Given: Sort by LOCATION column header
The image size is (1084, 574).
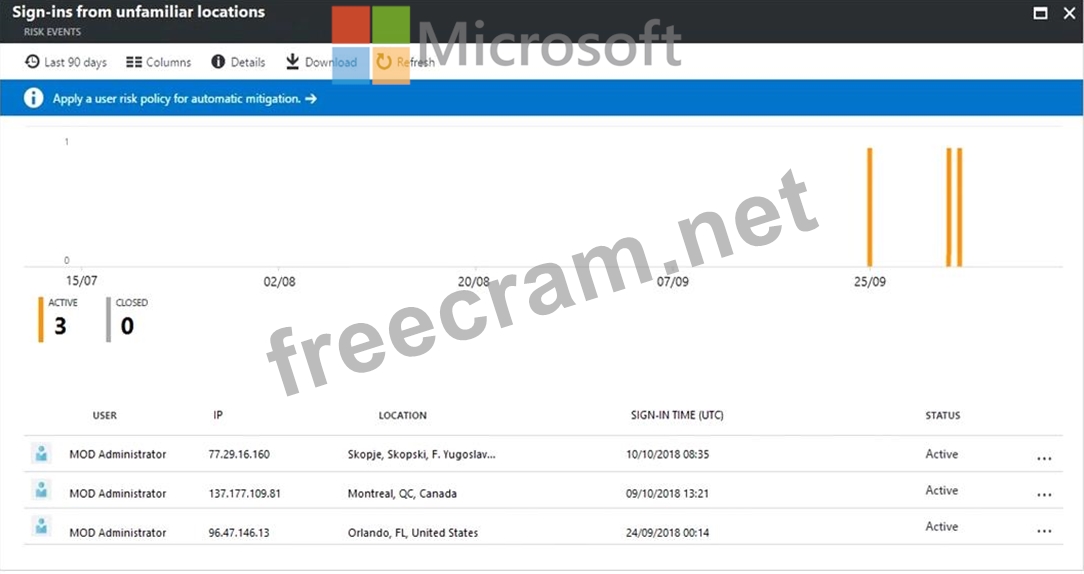Looking at the screenshot, I should pos(402,416).
